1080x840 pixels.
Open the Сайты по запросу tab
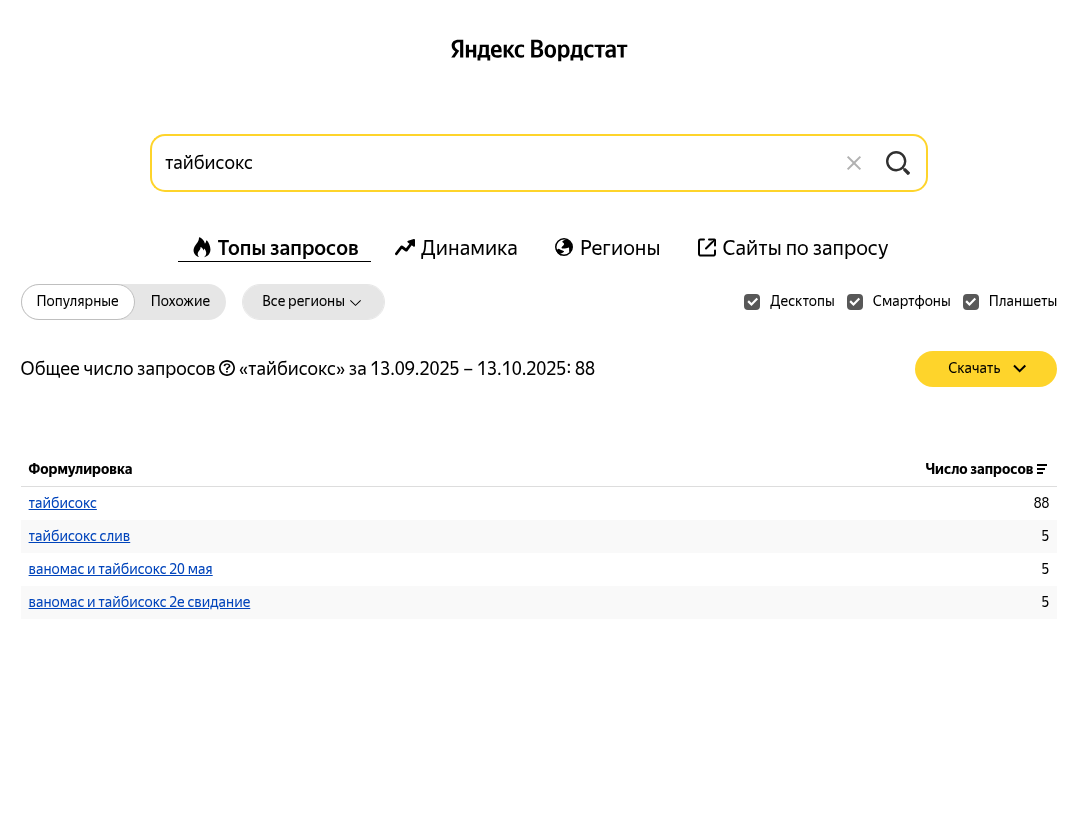[793, 248]
